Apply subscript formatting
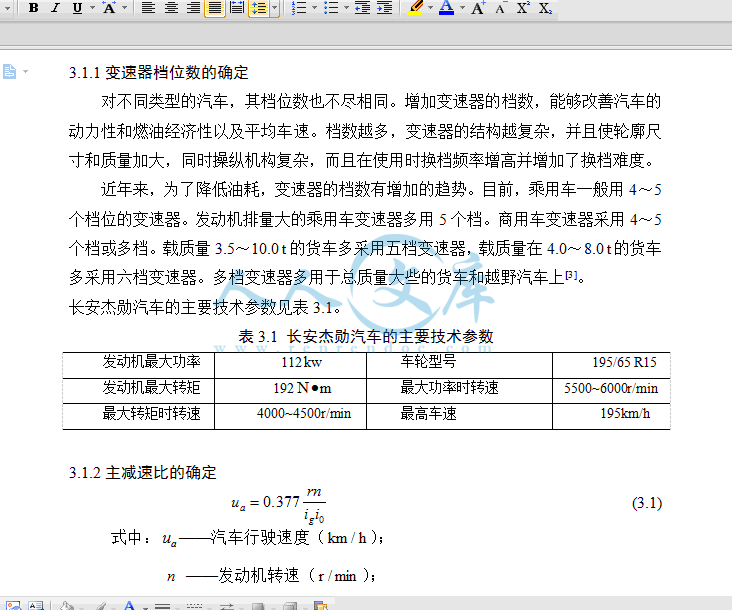The width and height of the screenshot is (732, 610). [545, 7]
